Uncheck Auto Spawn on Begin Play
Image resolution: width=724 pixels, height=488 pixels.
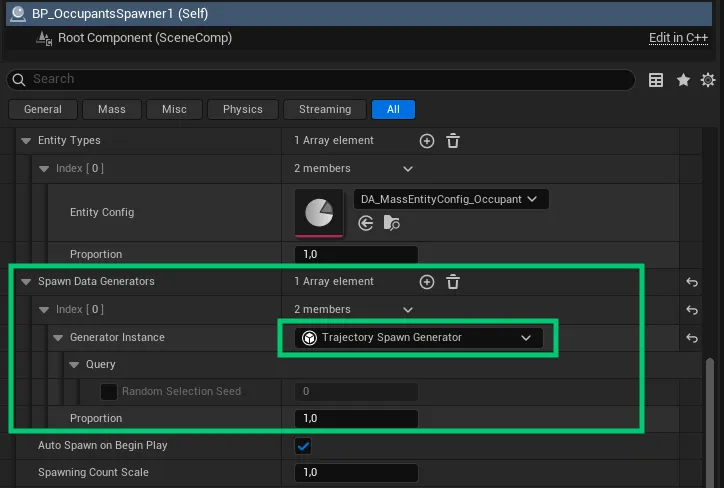pos(304,446)
